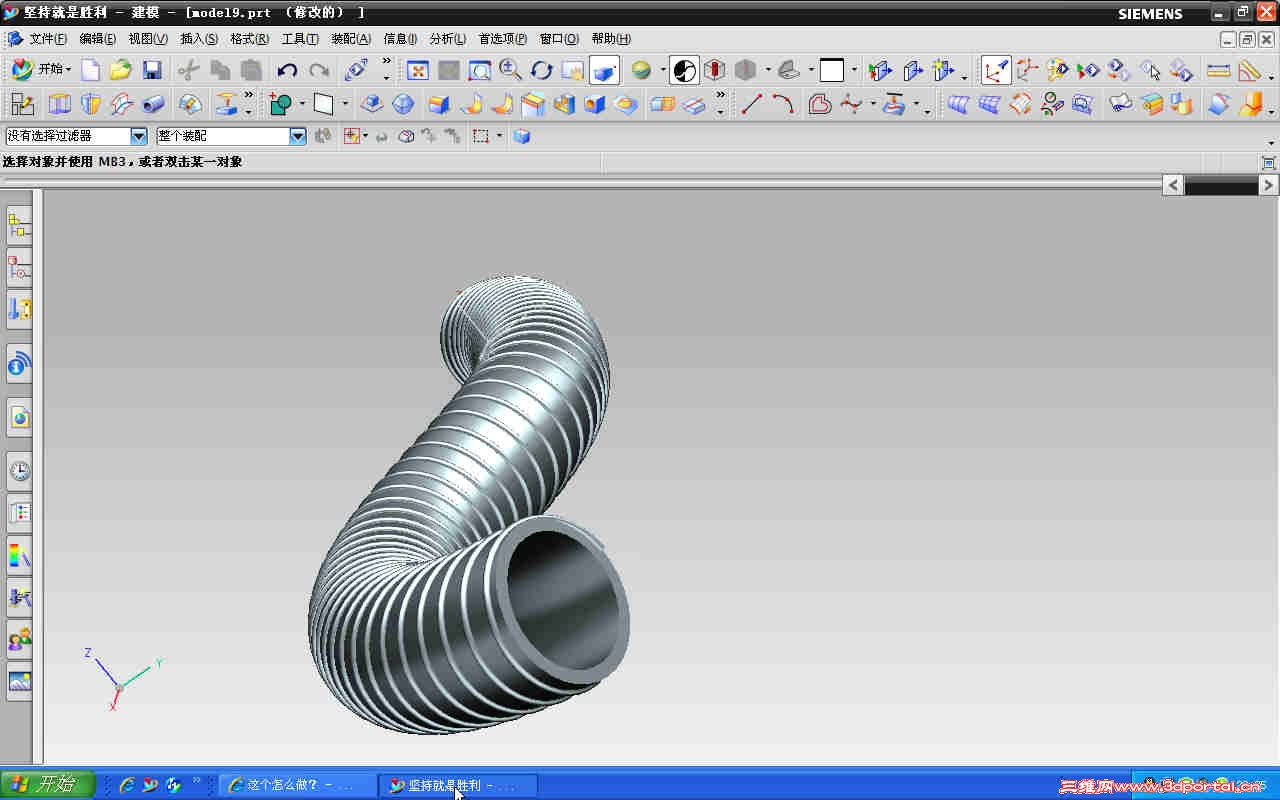
Task: Launch Internet Explorer from quick launch
Action: [127, 785]
